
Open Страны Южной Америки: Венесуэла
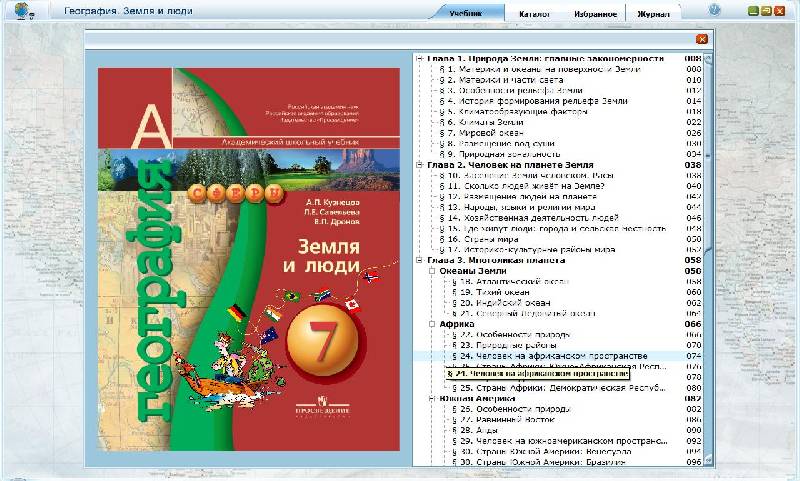(542, 452)
